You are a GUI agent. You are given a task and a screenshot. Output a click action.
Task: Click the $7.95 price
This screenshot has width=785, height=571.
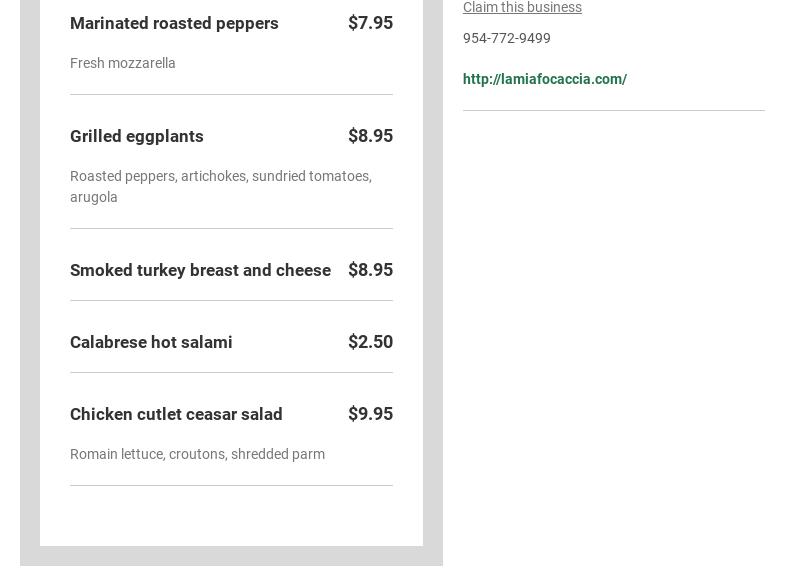point(370,23)
